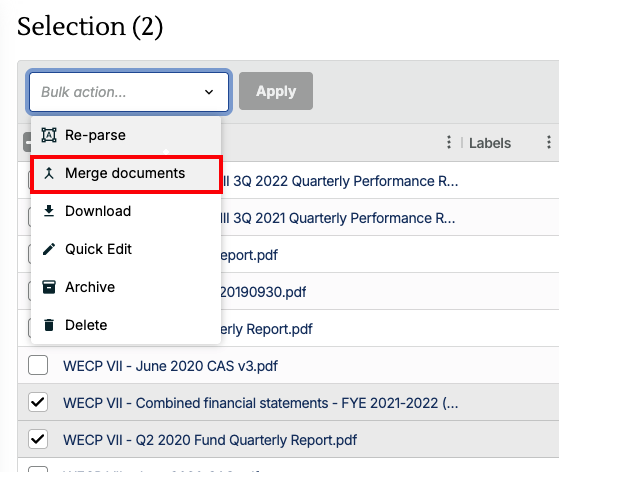Viewport: 640px width, 480px height.
Task: Click the Merge documents fork icon
Action: pyautogui.click(x=49, y=173)
